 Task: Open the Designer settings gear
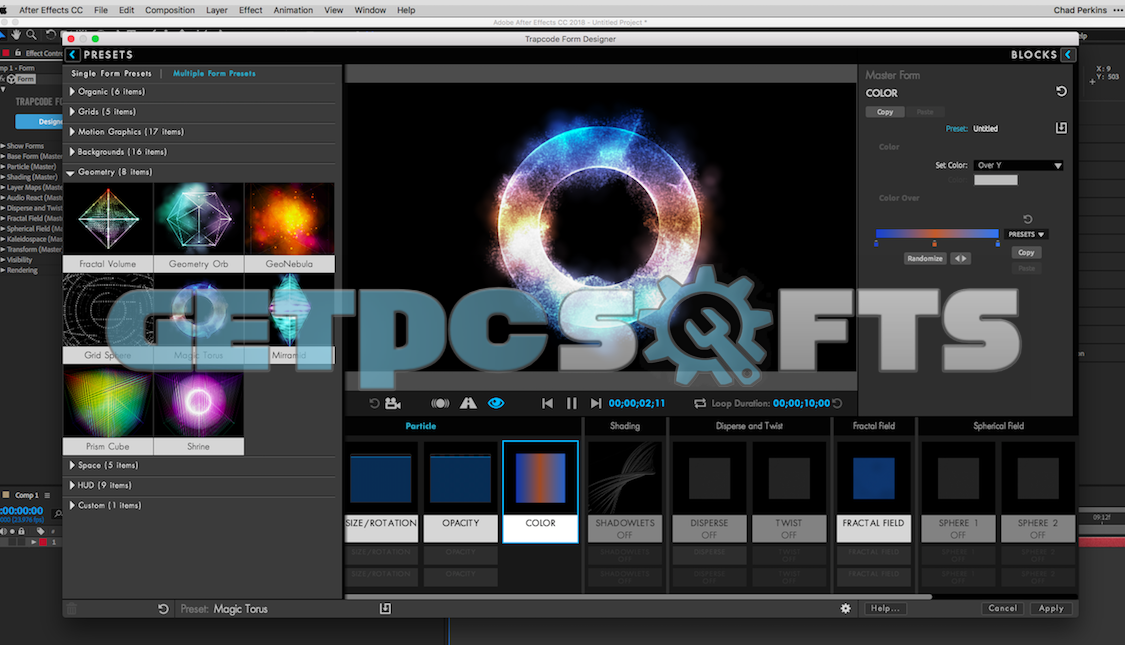pos(846,608)
